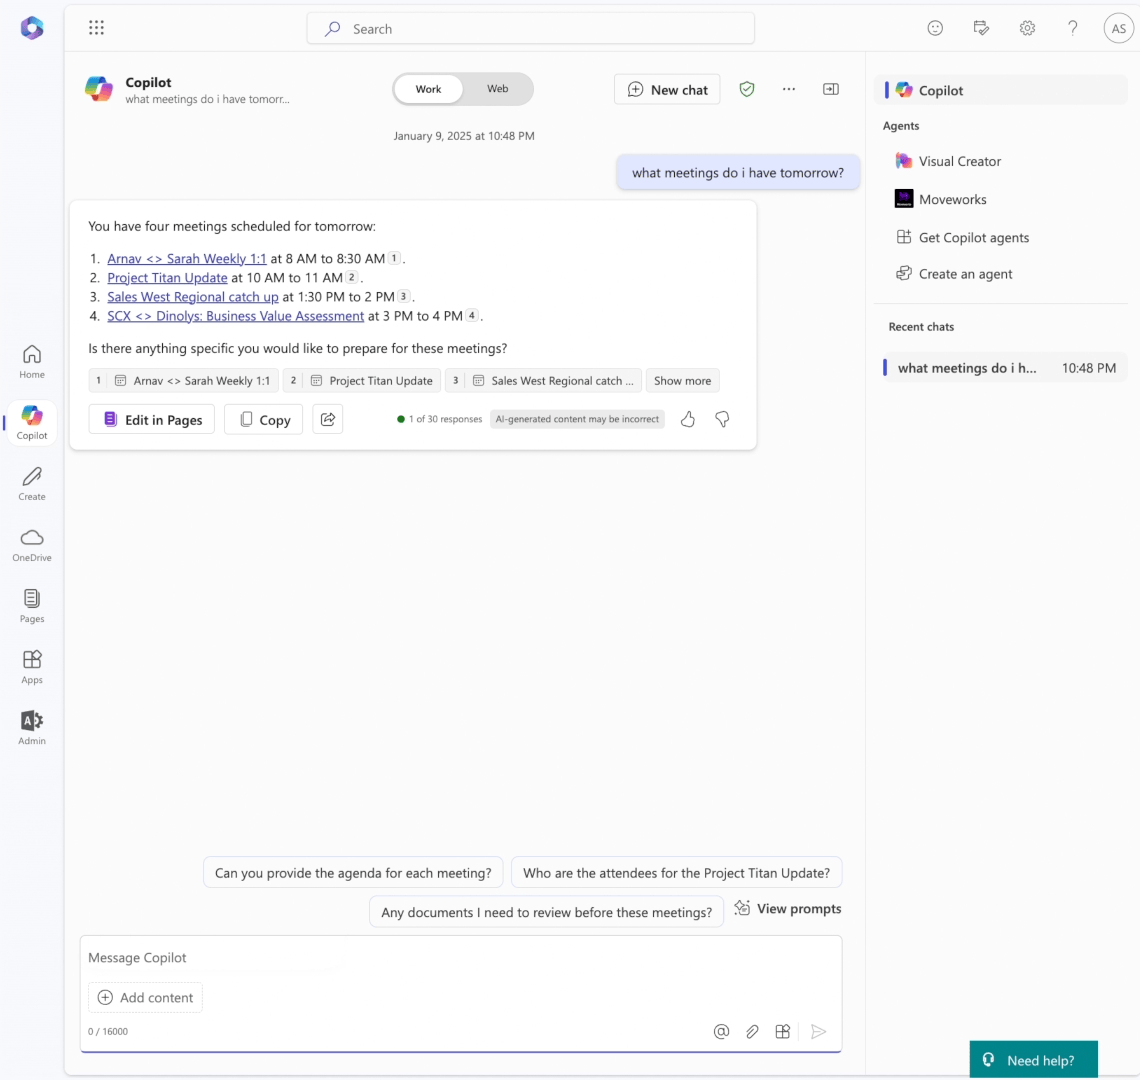Click the thumbs up feedback icon
The height and width of the screenshot is (1080, 1140).
click(688, 419)
